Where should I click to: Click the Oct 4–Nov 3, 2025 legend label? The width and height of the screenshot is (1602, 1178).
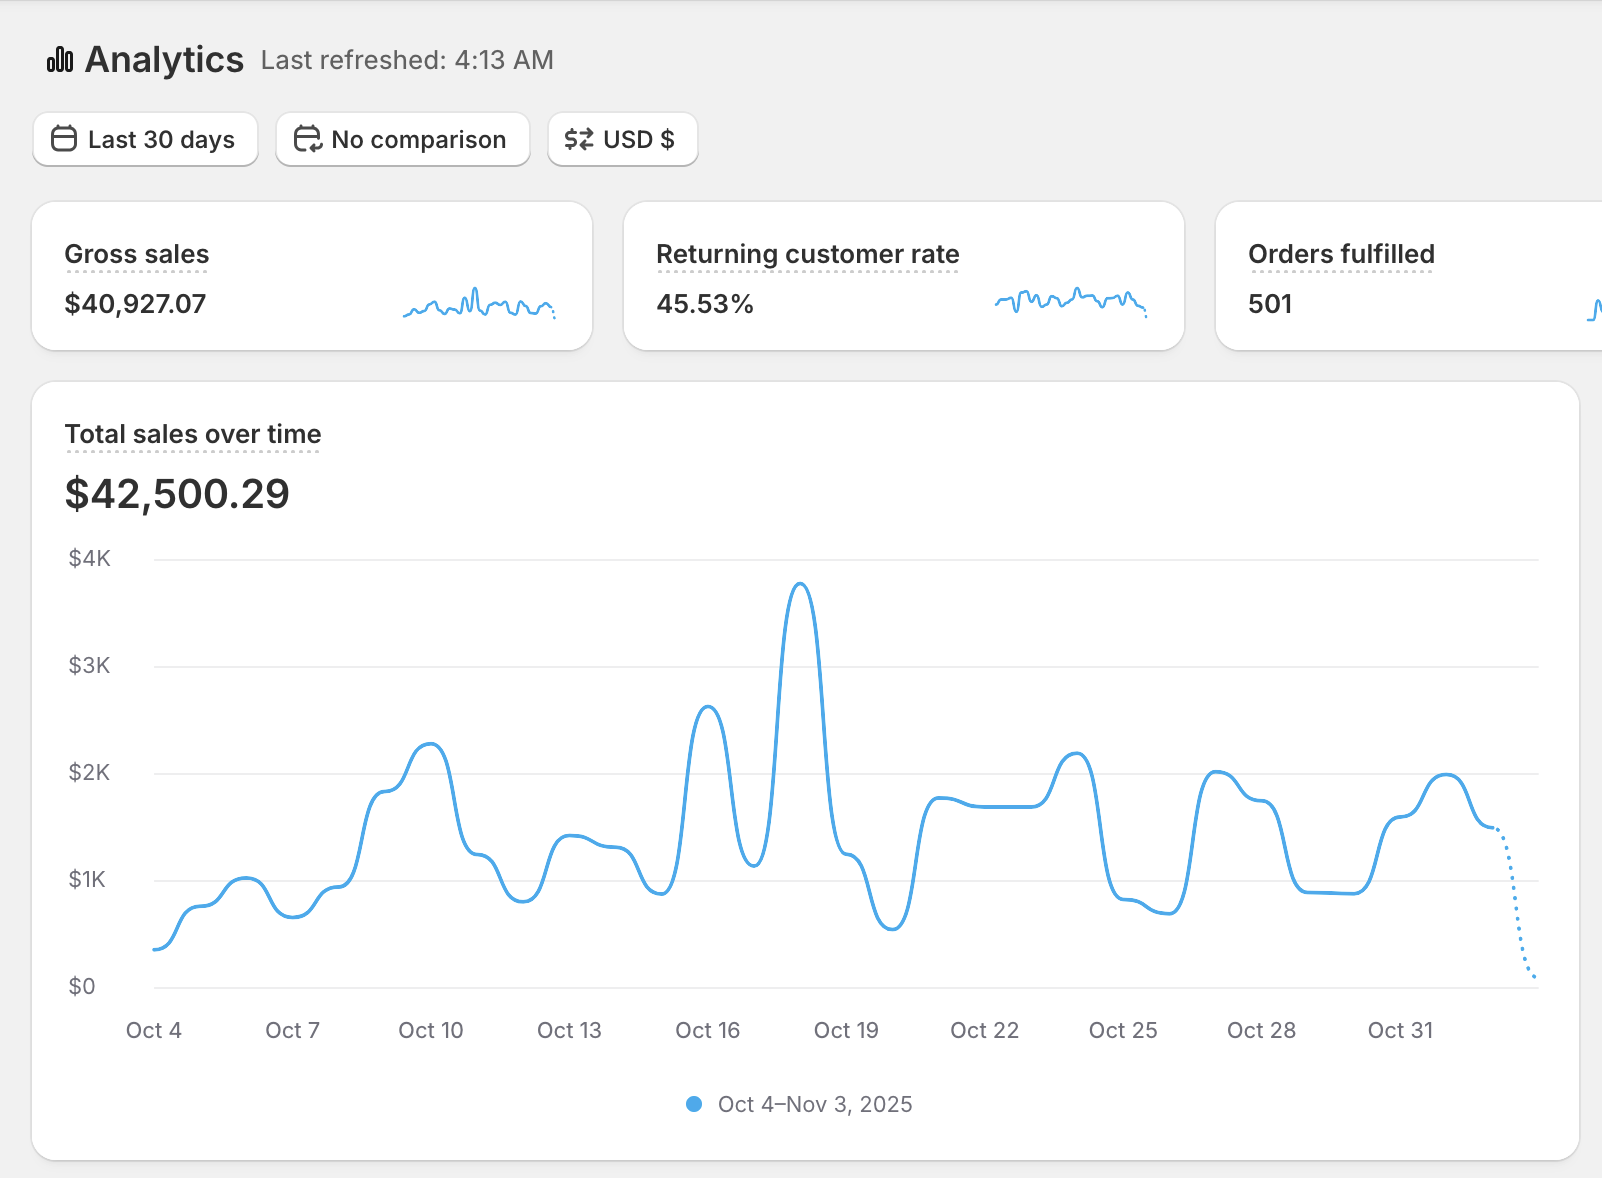(x=815, y=1104)
